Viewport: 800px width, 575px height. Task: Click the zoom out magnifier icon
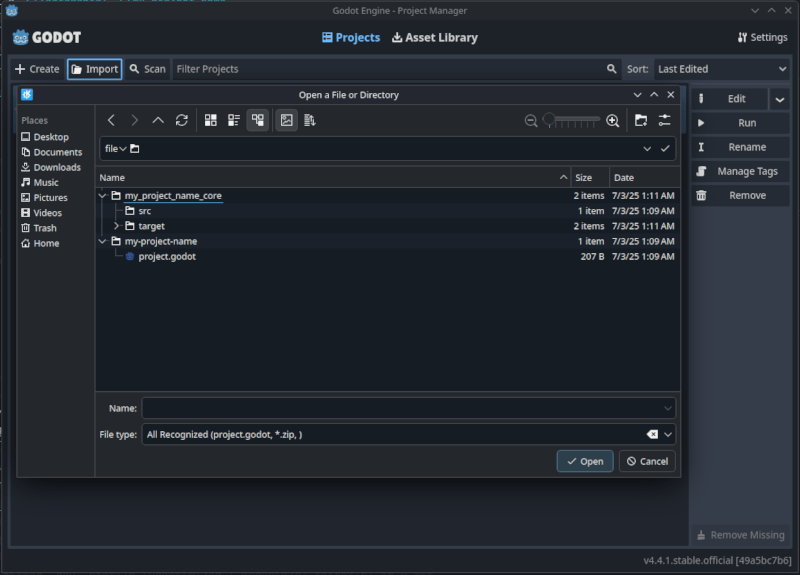[531, 121]
